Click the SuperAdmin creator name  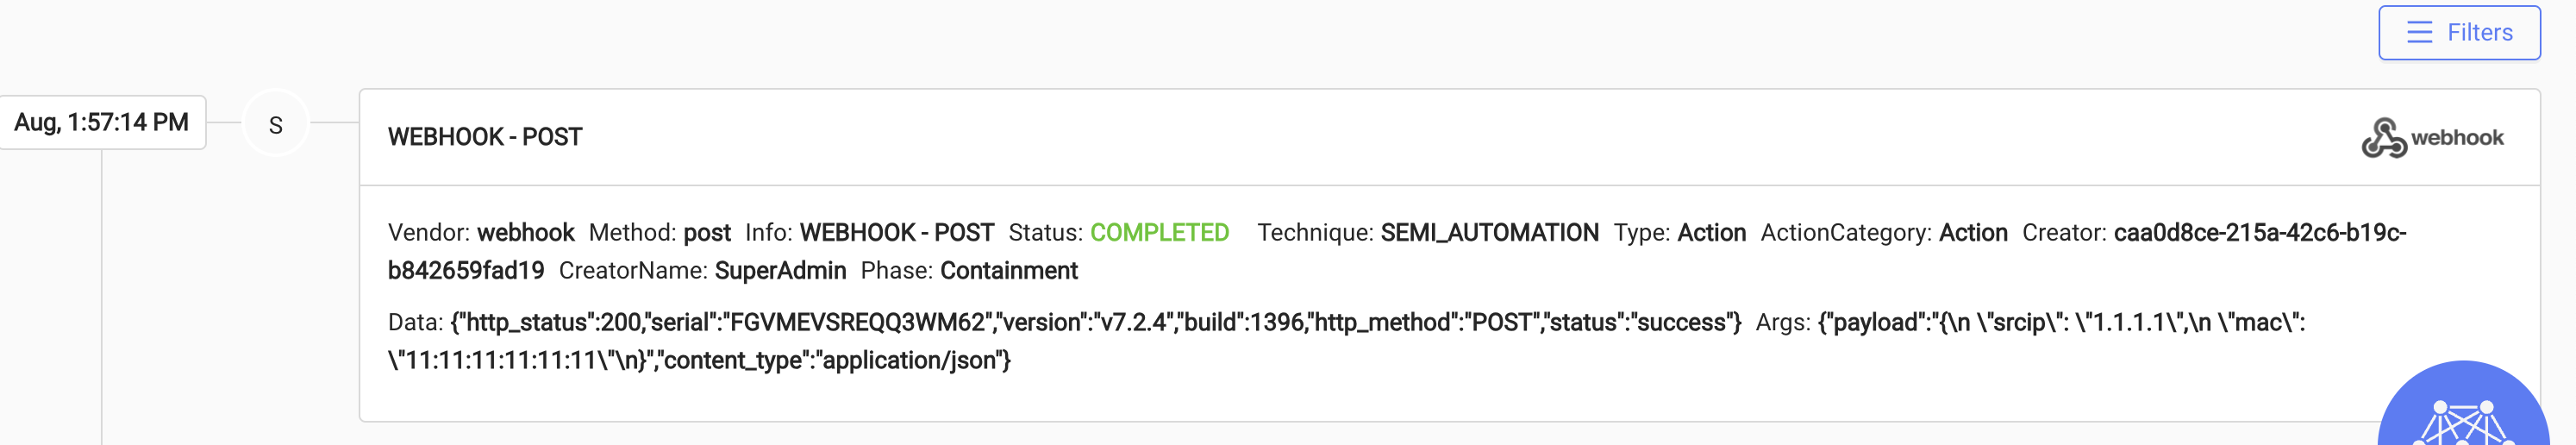(780, 271)
